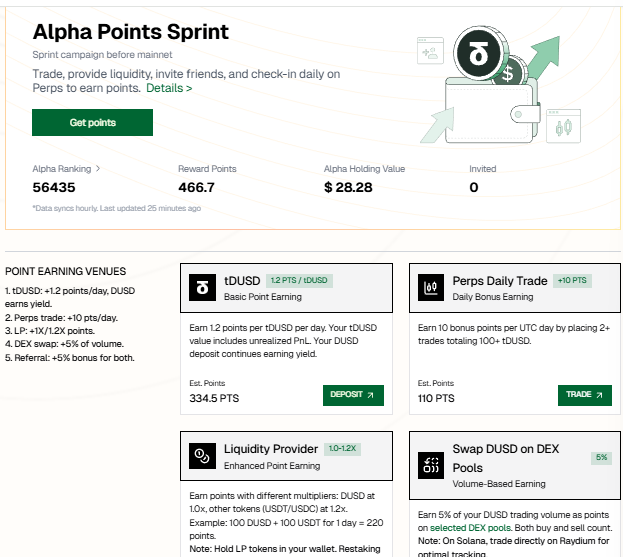
Task: Click the Reward Points value 466.7
Action: tap(196, 187)
